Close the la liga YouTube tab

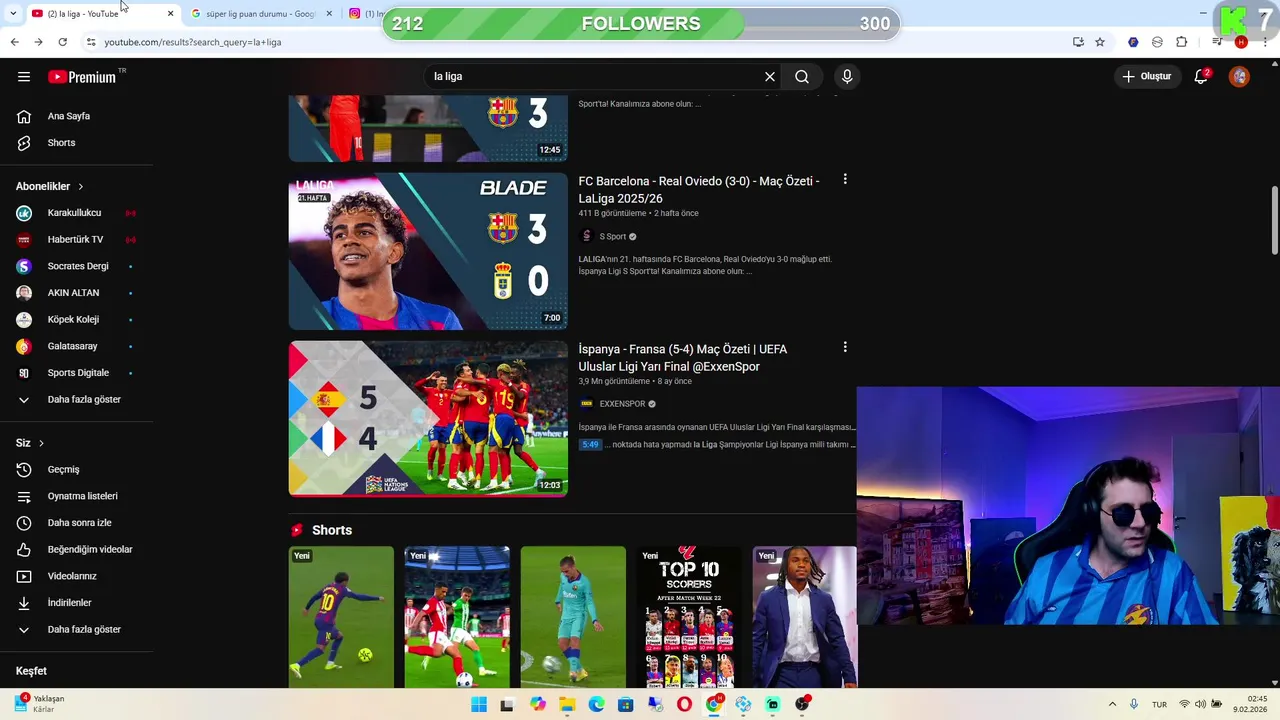pos(170,13)
